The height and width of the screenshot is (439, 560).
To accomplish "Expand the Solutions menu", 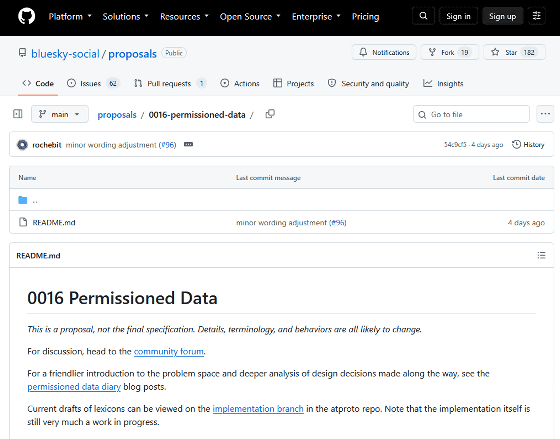I will (x=125, y=16).
